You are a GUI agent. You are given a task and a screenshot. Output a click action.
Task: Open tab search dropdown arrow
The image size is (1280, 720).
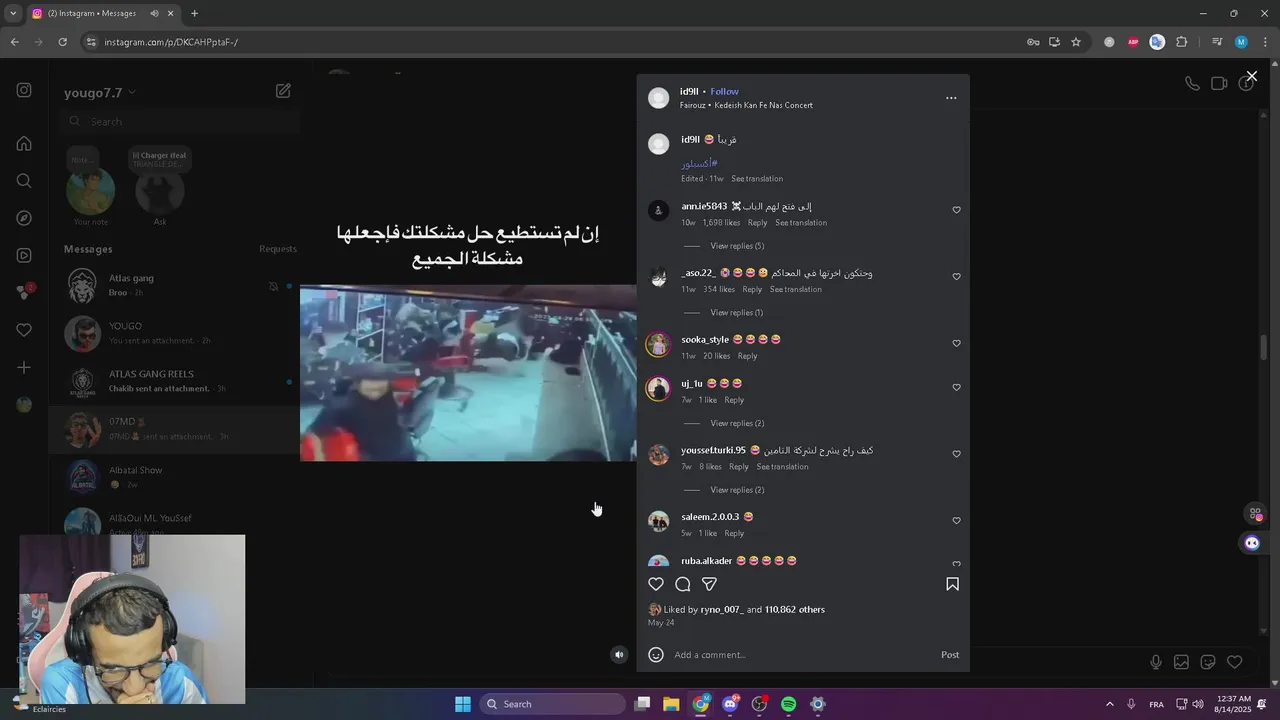(x=13, y=14)
